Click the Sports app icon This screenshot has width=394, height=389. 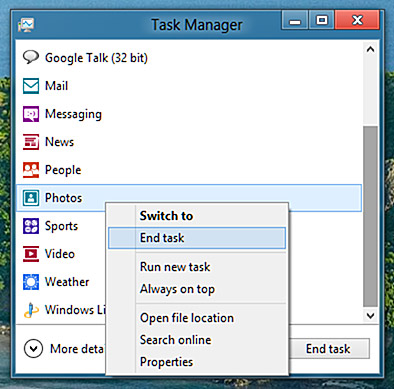[31, 226]
